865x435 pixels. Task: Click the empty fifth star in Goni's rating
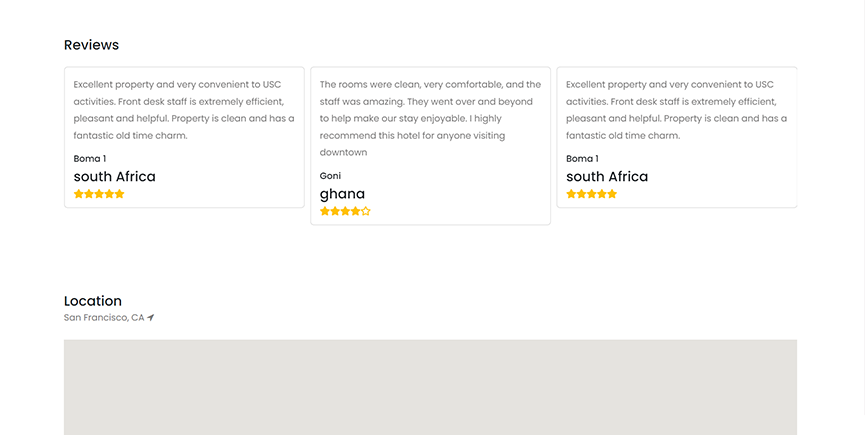(366, 212)
